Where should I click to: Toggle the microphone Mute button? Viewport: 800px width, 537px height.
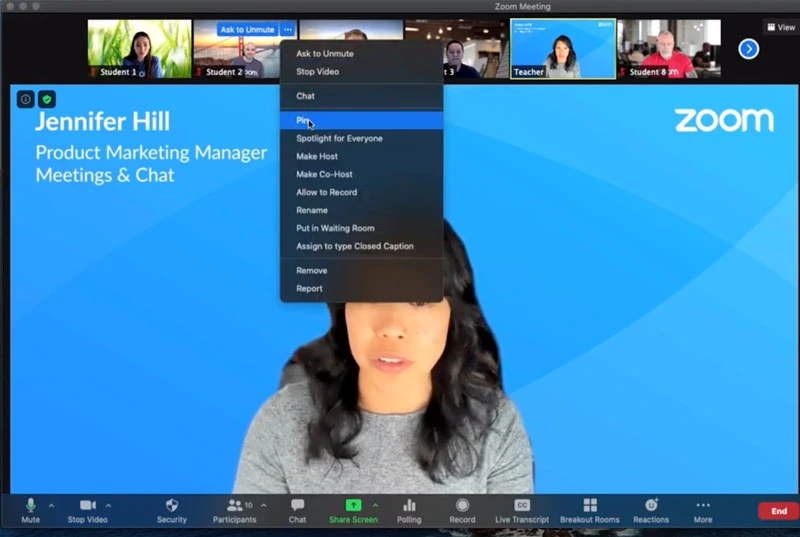(x=30, y=506)
